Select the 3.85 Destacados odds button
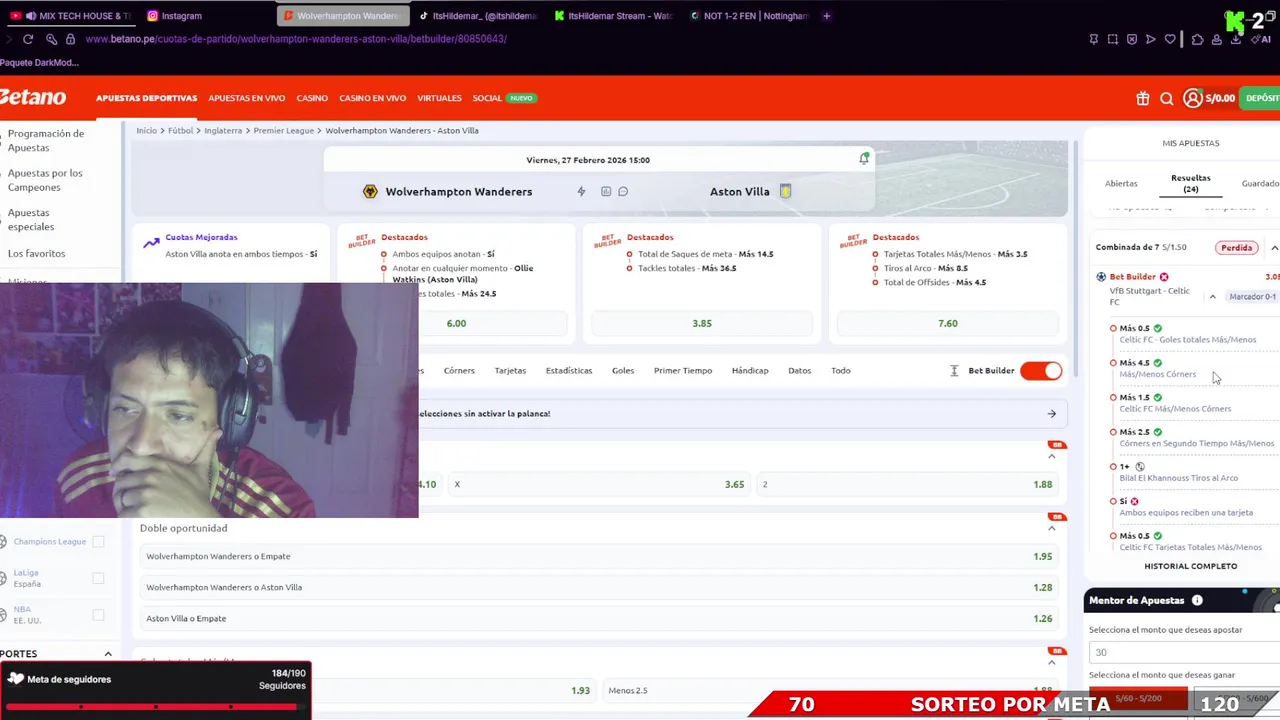 tap(702, 324)
